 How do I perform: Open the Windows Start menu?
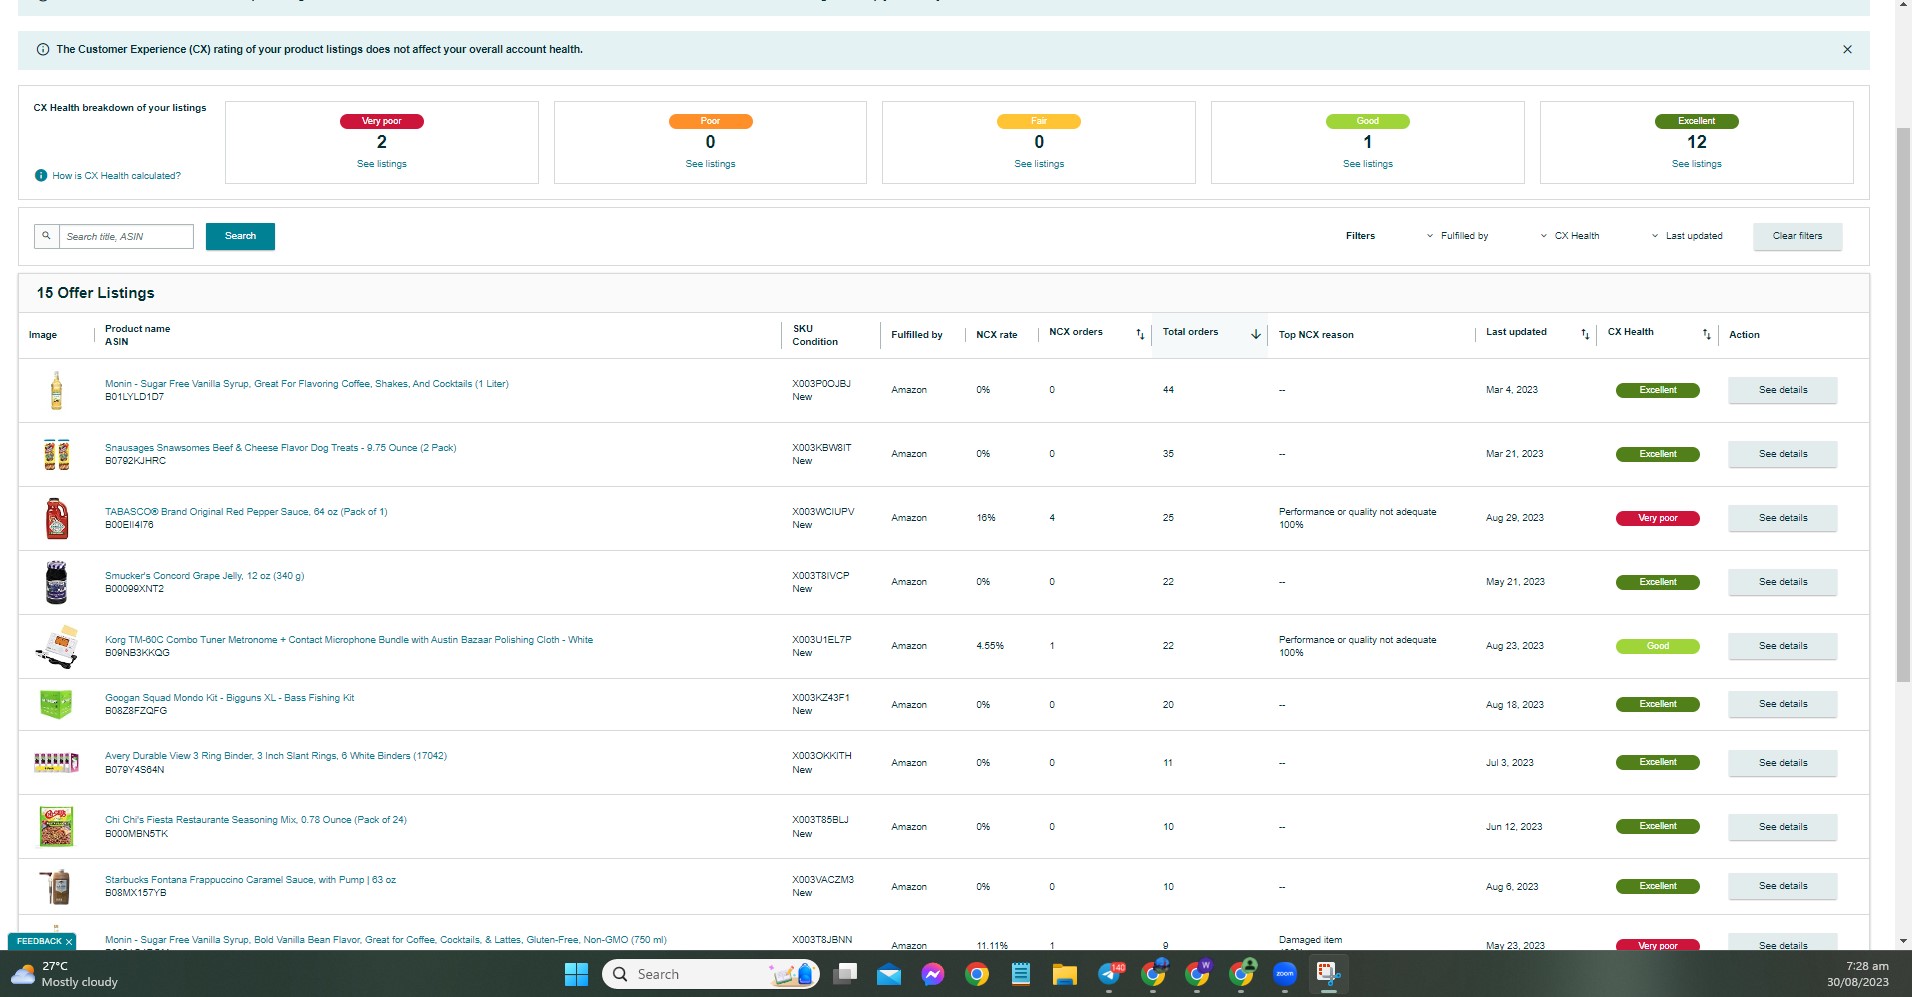click(x=576, y=974)
